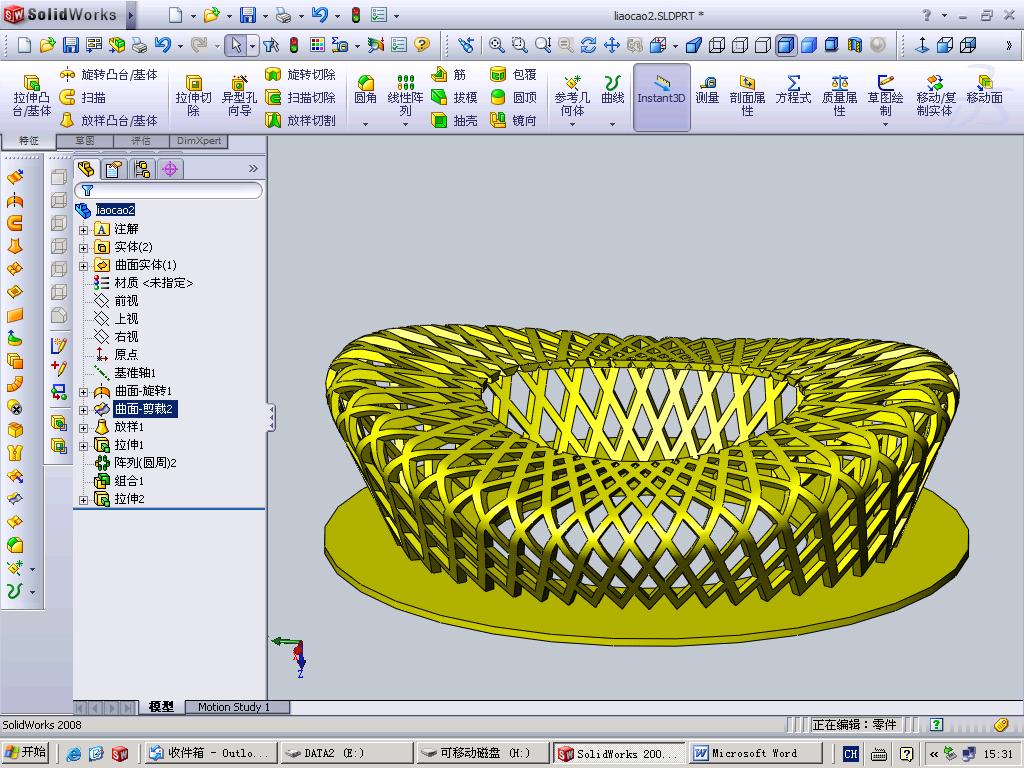
Task: Open the Reference Geometry (参考几何体) tool
Action: coord(572,96)
